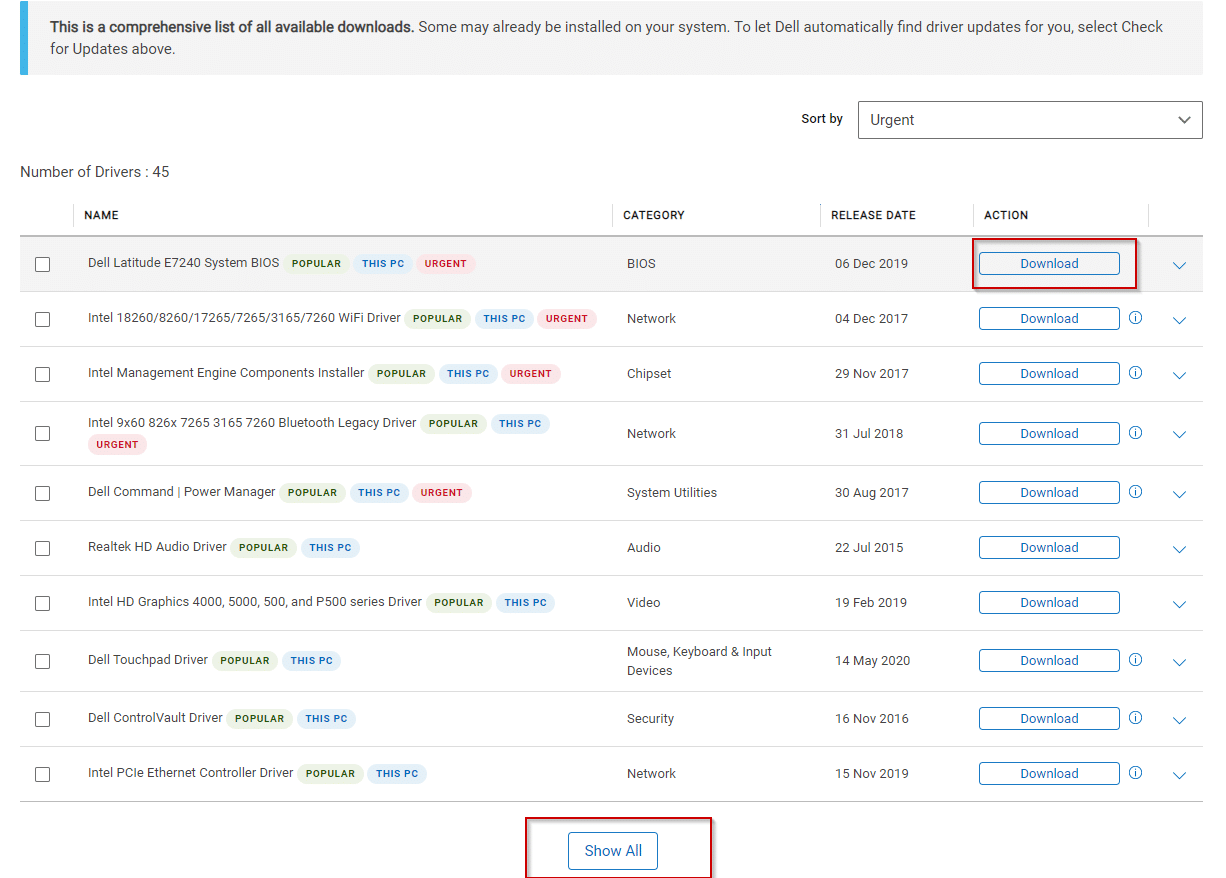Download the Realtek HD Audio Driver
1226x878 pixels.
click(x=1049, y=547)
